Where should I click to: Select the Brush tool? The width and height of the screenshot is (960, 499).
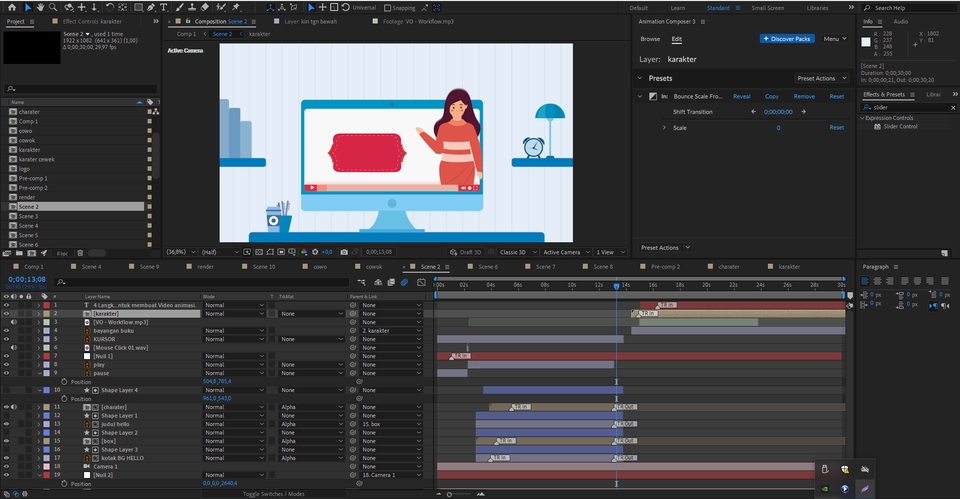pyautogui.click(x=179, y=7)
